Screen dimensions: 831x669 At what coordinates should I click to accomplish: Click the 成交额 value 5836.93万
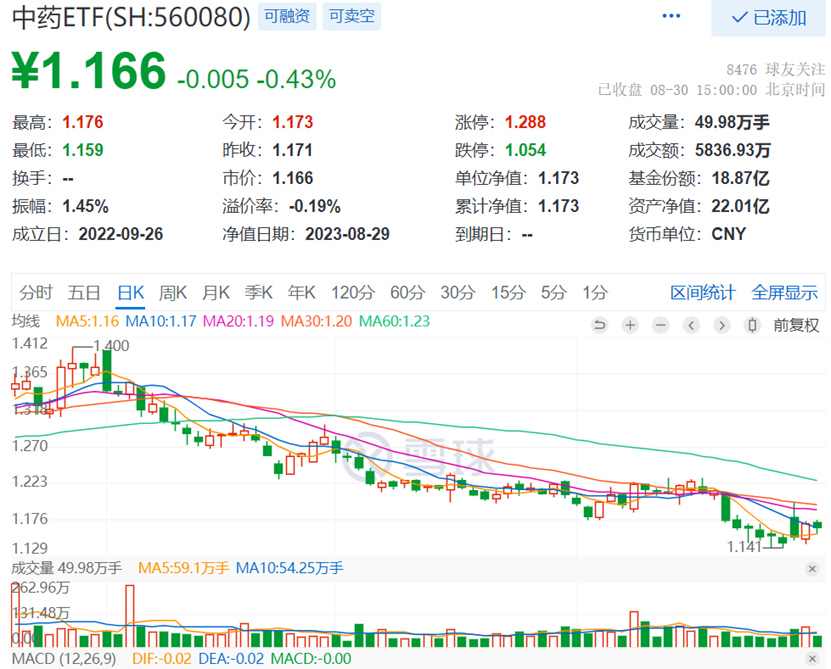[733, 150]
